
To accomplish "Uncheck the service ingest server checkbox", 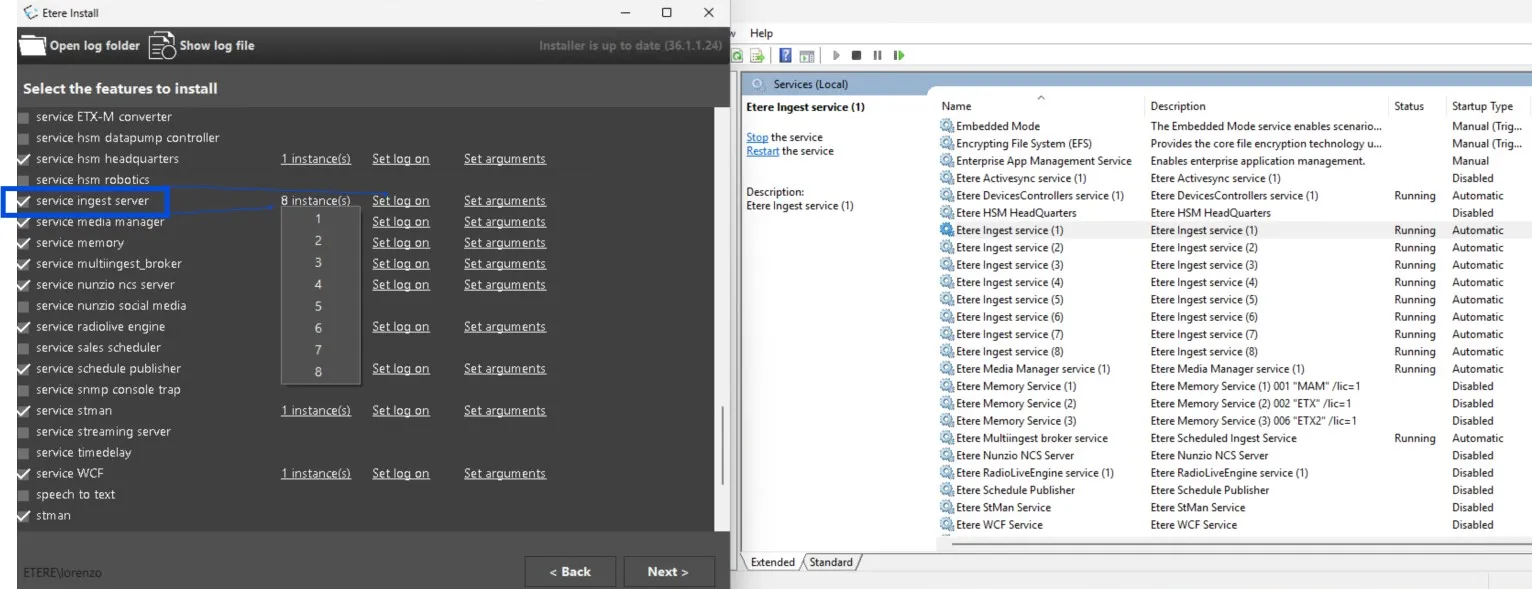I will point(24,201).
